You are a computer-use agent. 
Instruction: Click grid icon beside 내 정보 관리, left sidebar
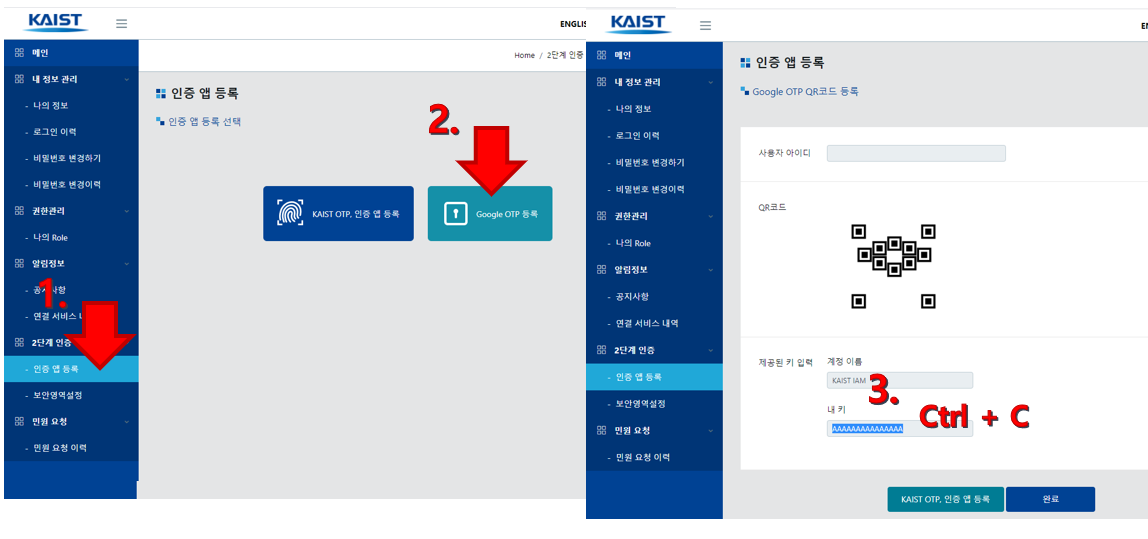pos(19,79)
